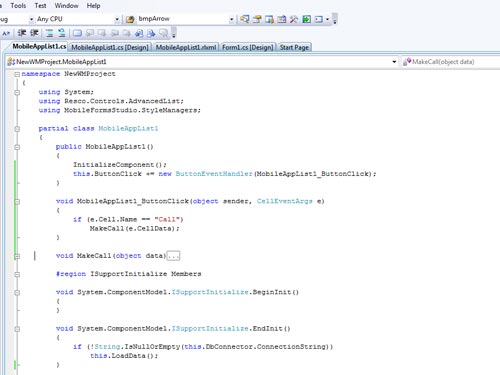This screenshot has width=500, height=375.
Task: Click the Other Windows toolbar icon
Action: coord(319,19)
